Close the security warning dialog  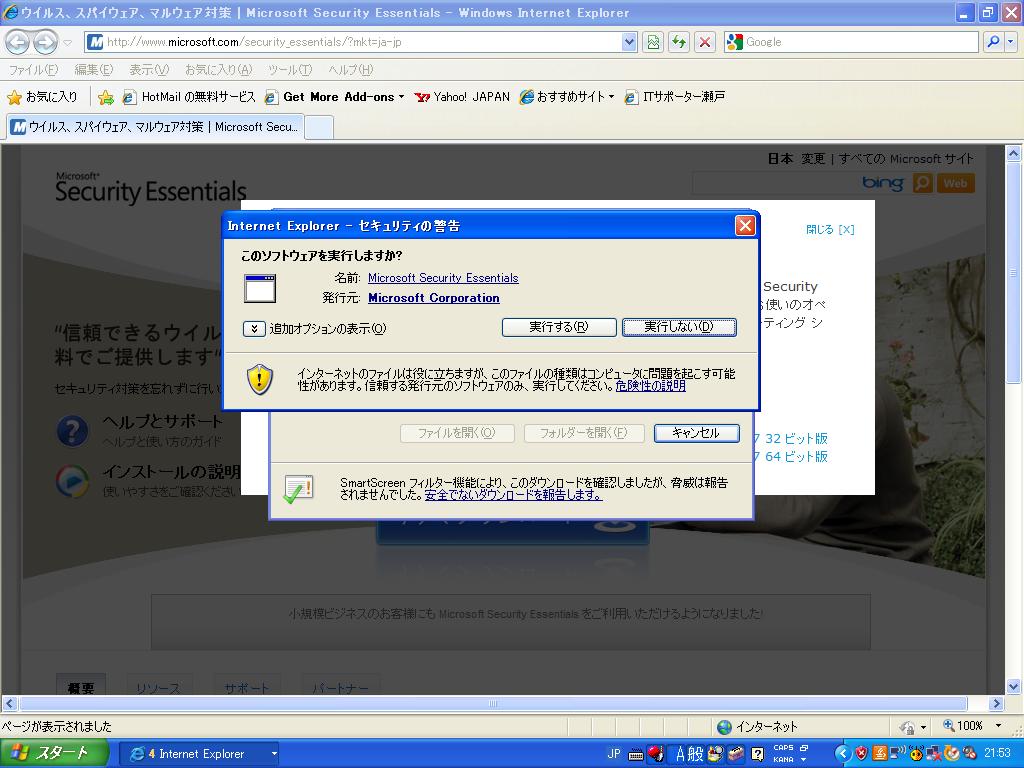(x=744, y=225)
